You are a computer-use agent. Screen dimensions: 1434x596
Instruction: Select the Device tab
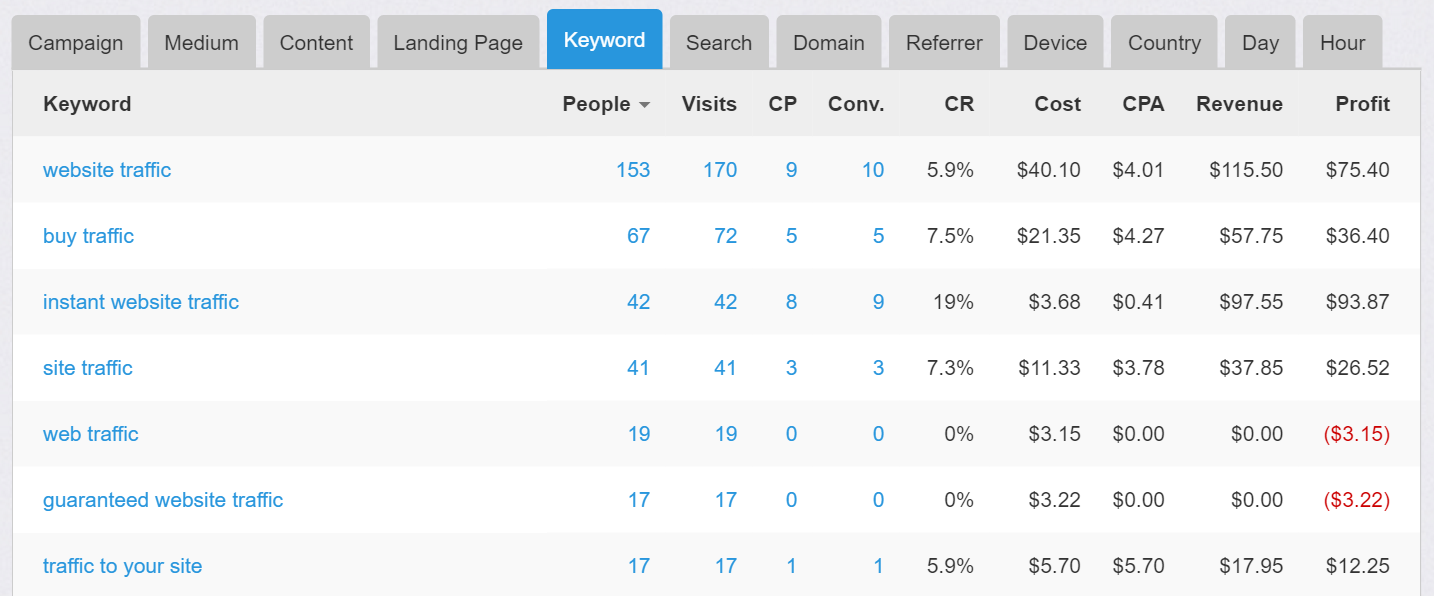[1055, 43]
